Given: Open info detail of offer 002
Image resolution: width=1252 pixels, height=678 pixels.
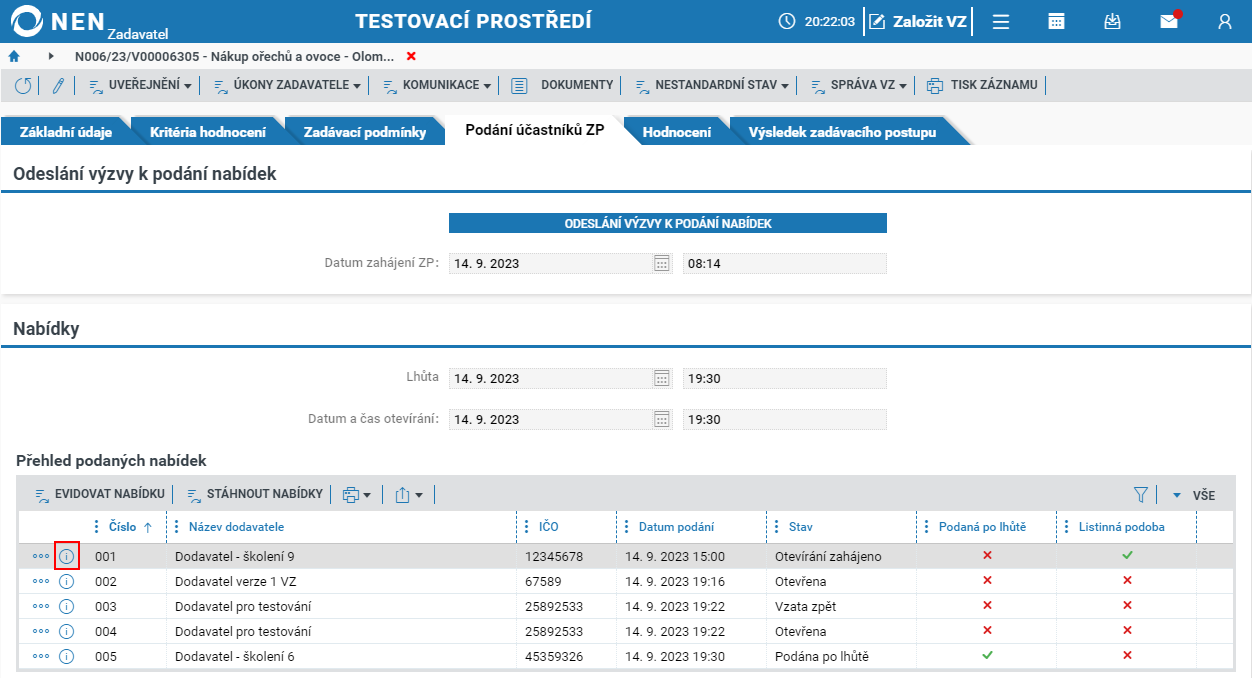Looking at the screenshot, I should coord(67,581).
